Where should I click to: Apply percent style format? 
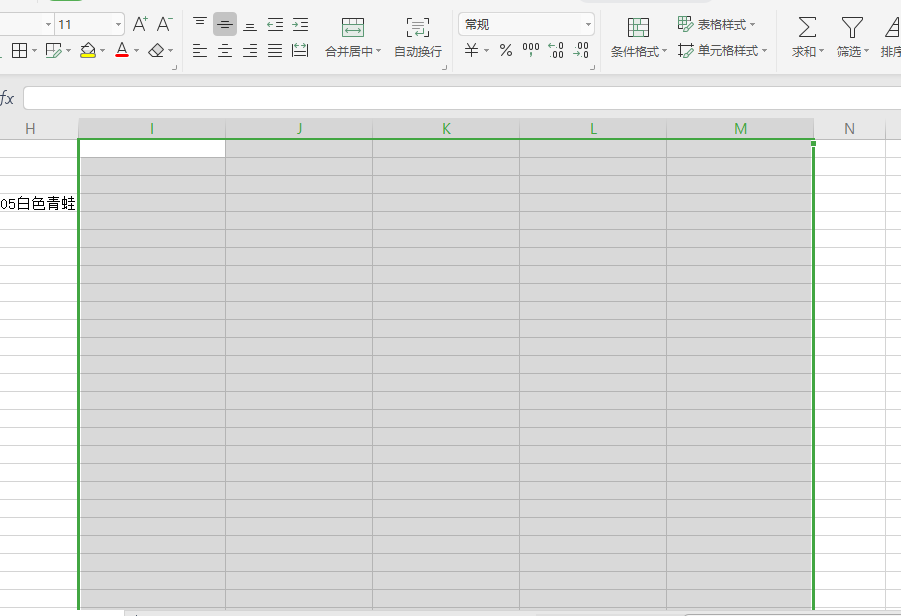pos(506,51)
